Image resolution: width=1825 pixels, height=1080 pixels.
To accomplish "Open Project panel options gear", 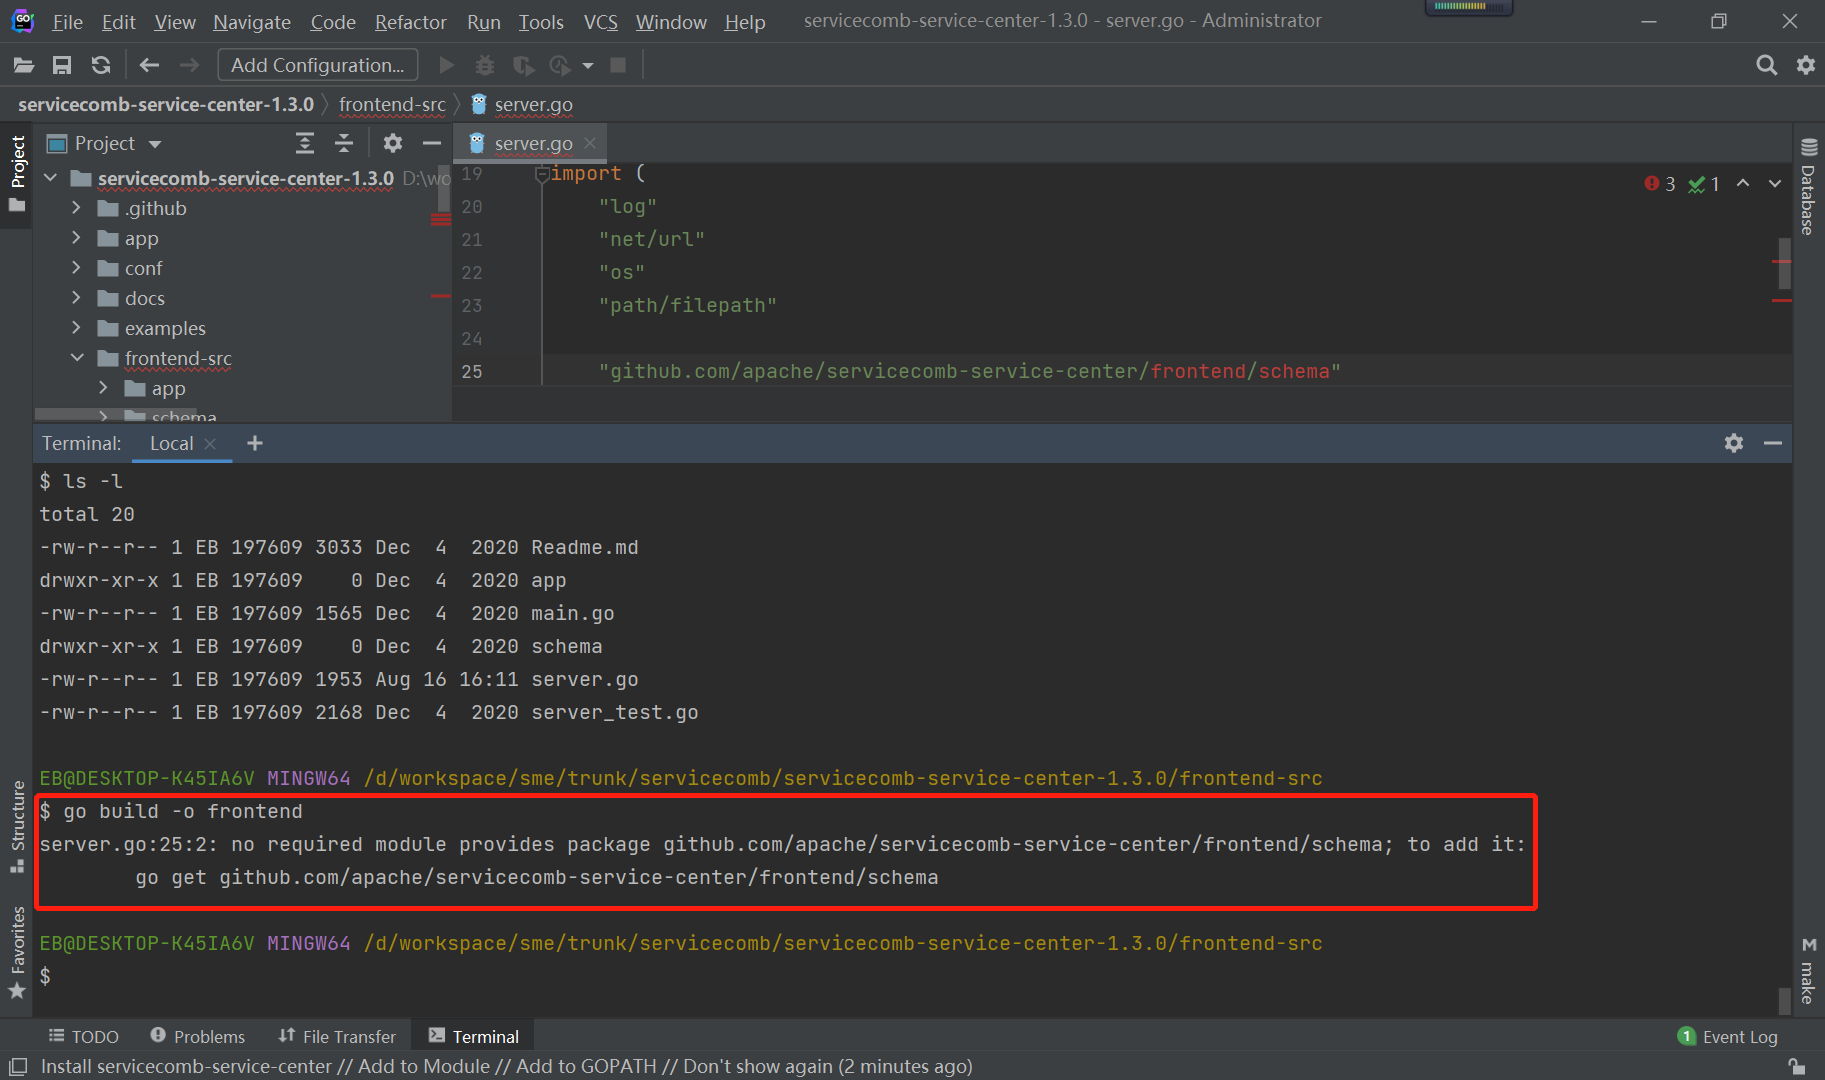I will (393, 143).
